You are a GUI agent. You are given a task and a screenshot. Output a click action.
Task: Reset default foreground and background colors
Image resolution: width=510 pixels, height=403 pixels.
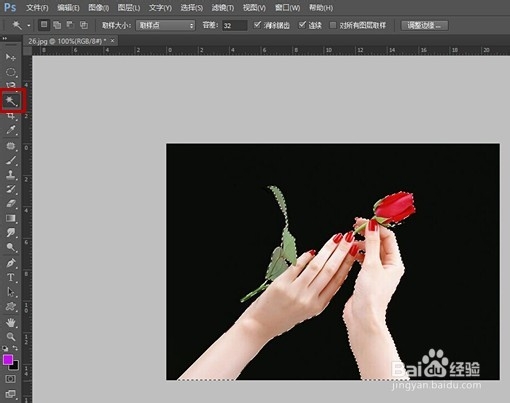[5, 348]
